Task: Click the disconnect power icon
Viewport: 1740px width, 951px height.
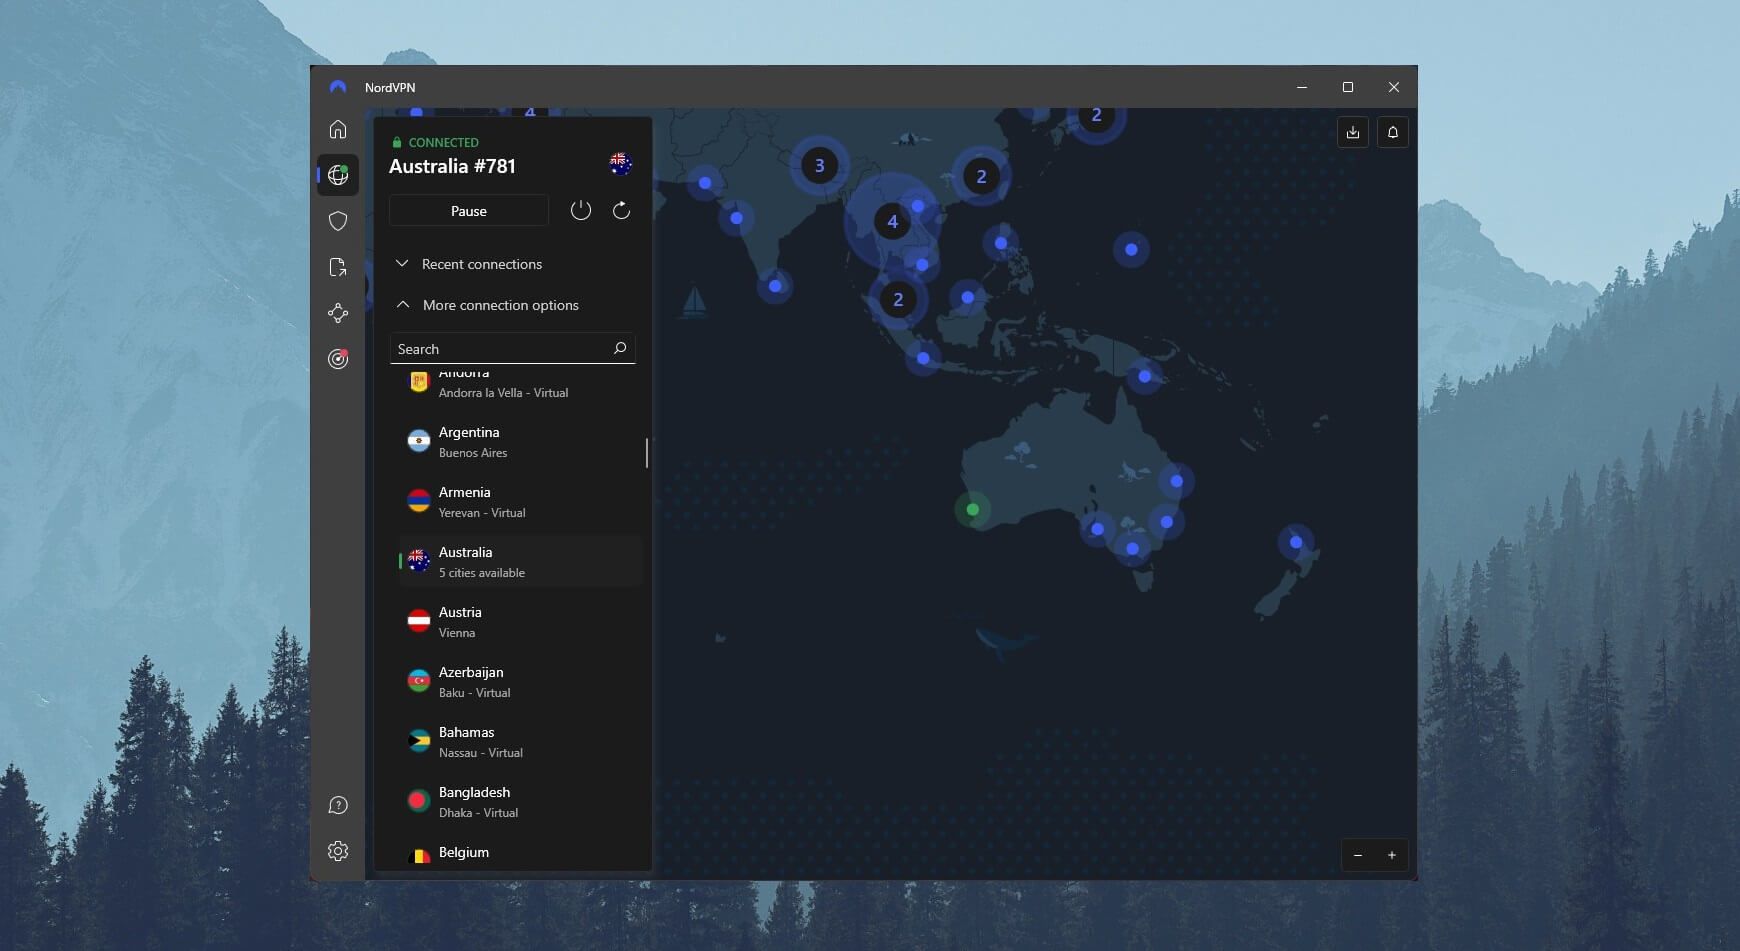Action: [581, 210]
